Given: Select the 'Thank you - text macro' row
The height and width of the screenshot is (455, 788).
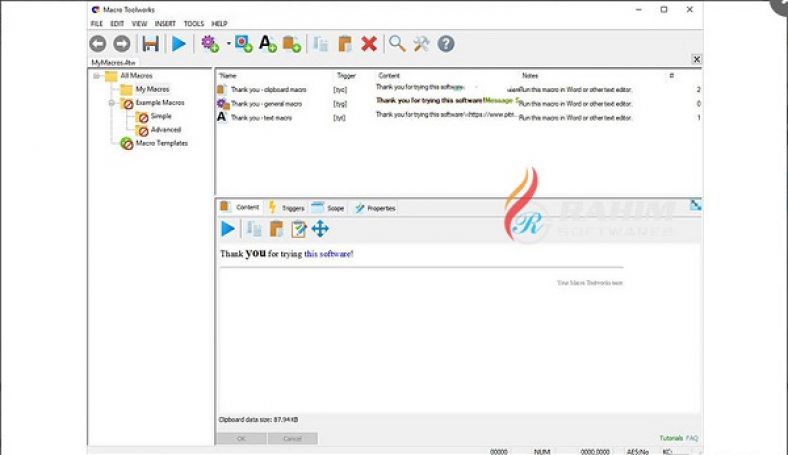Looking at the screenshot, I should pos(458,118).
